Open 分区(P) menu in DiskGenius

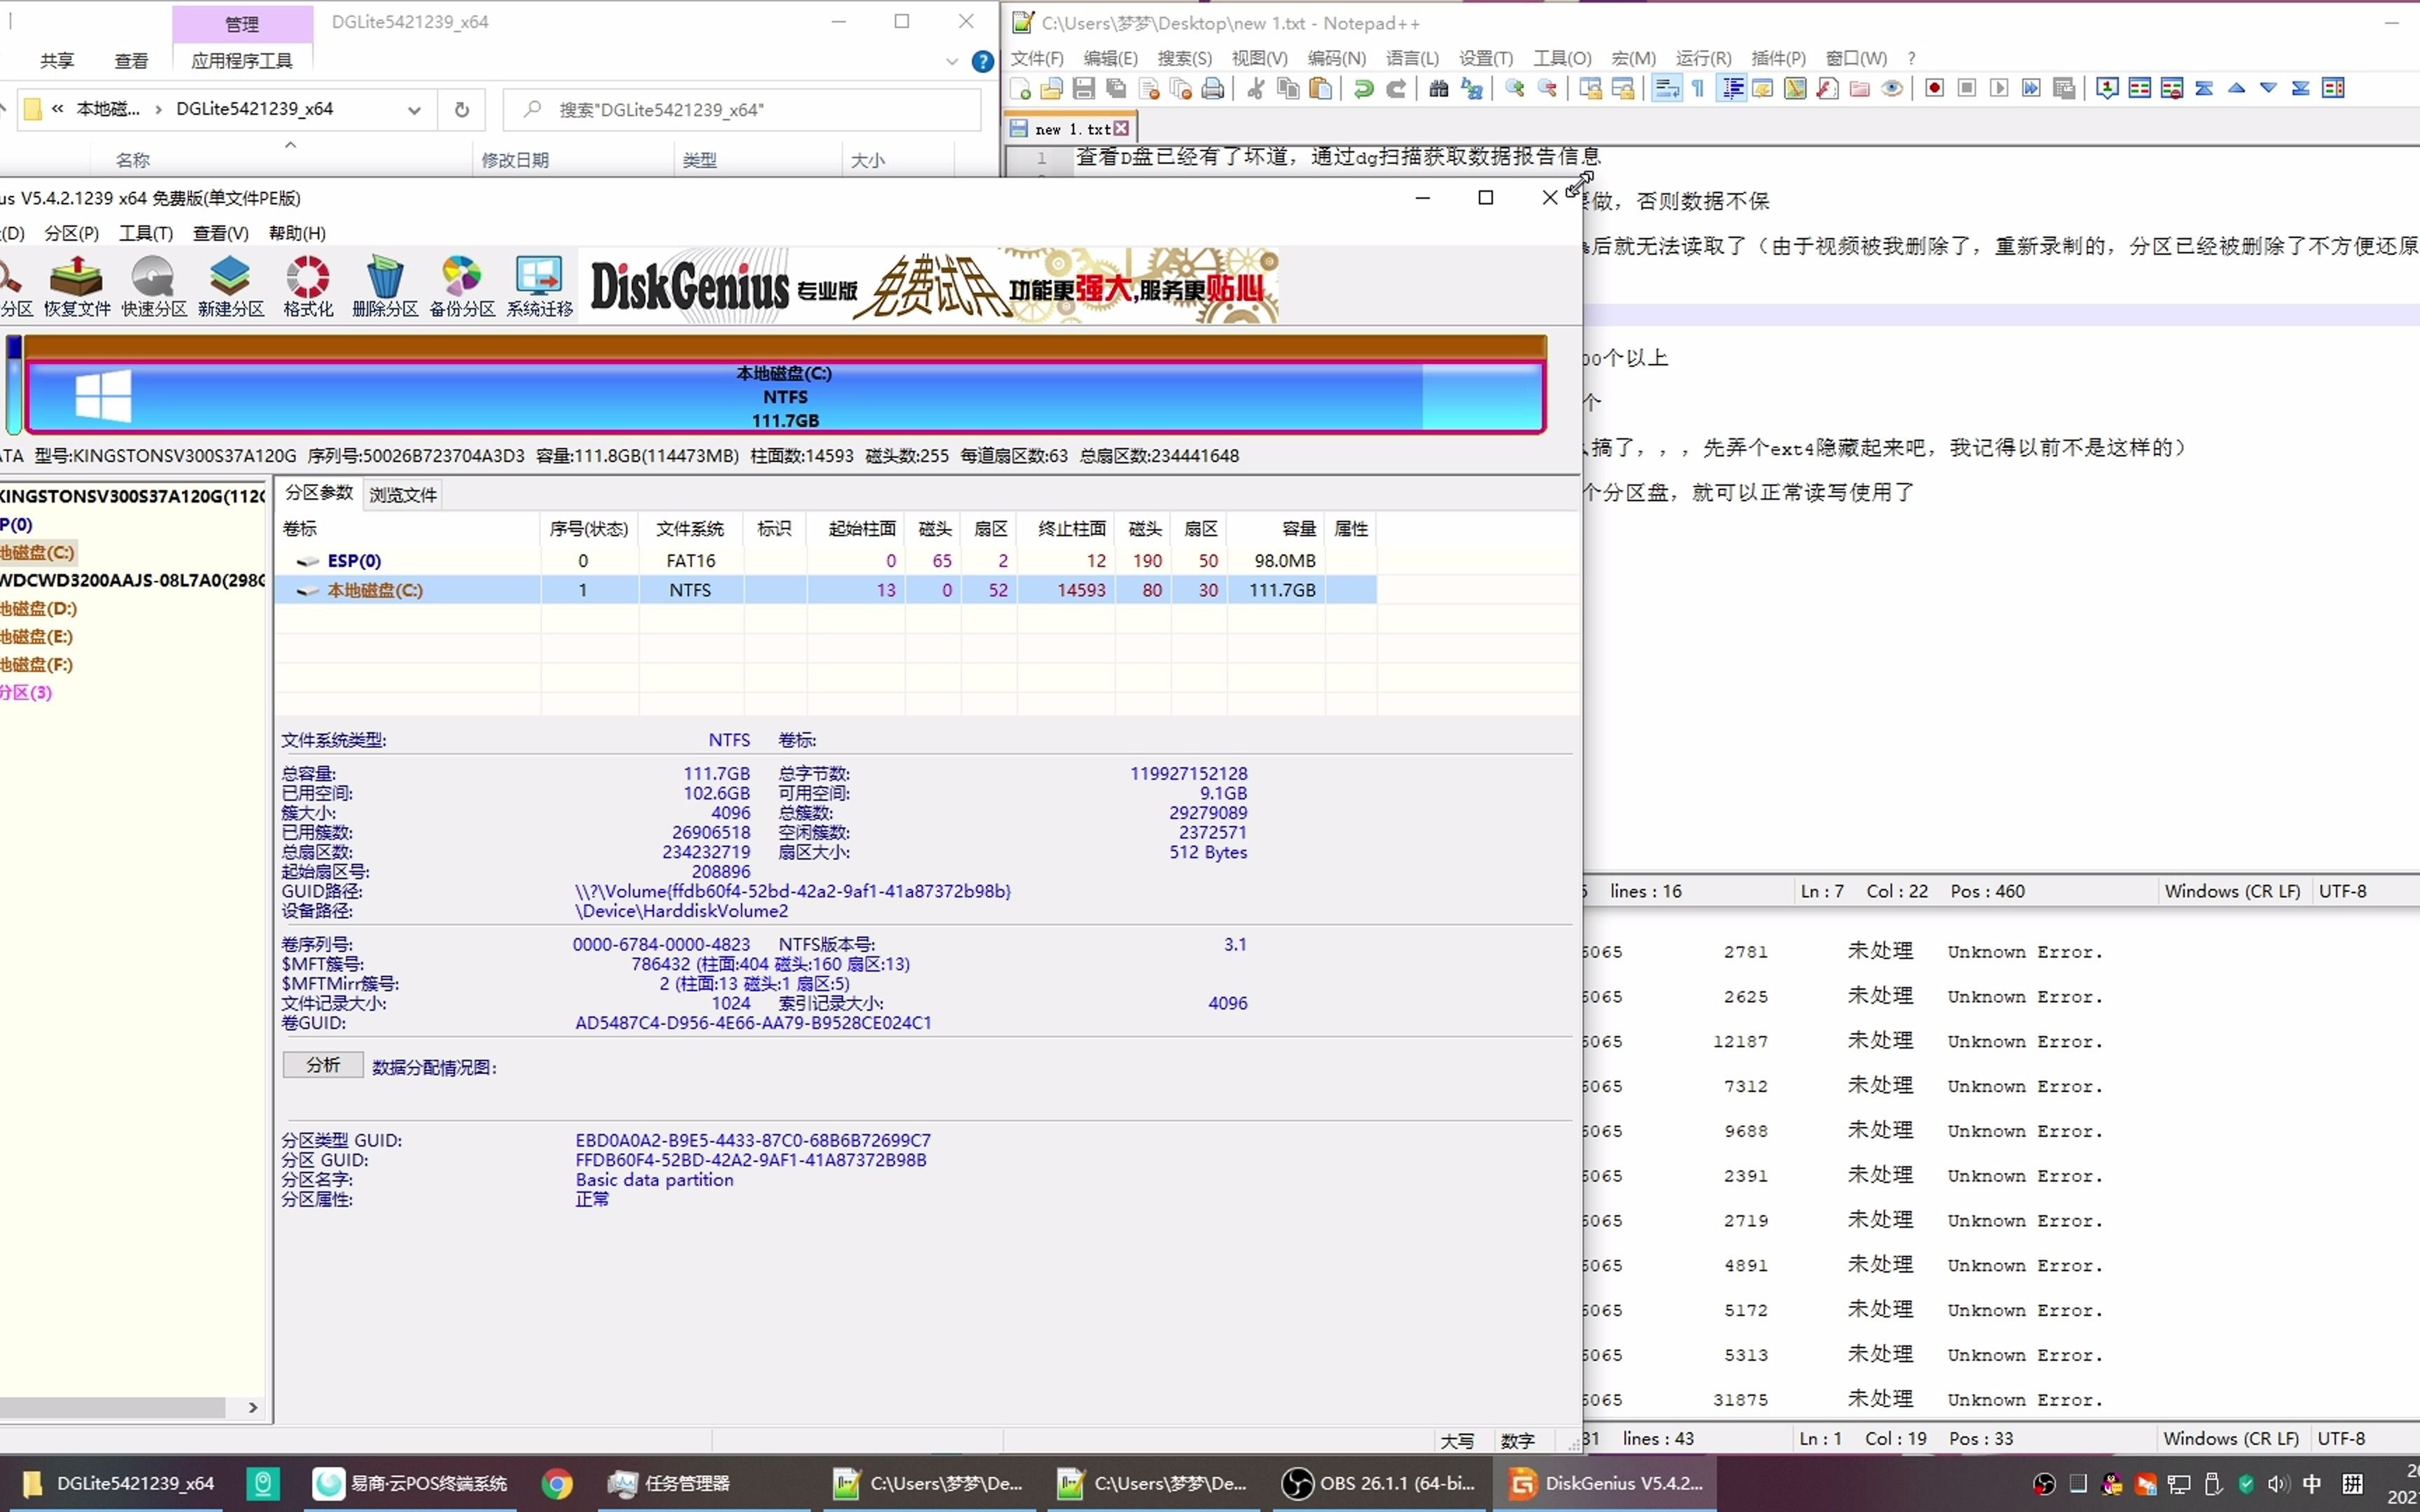[x=72, y=233]
